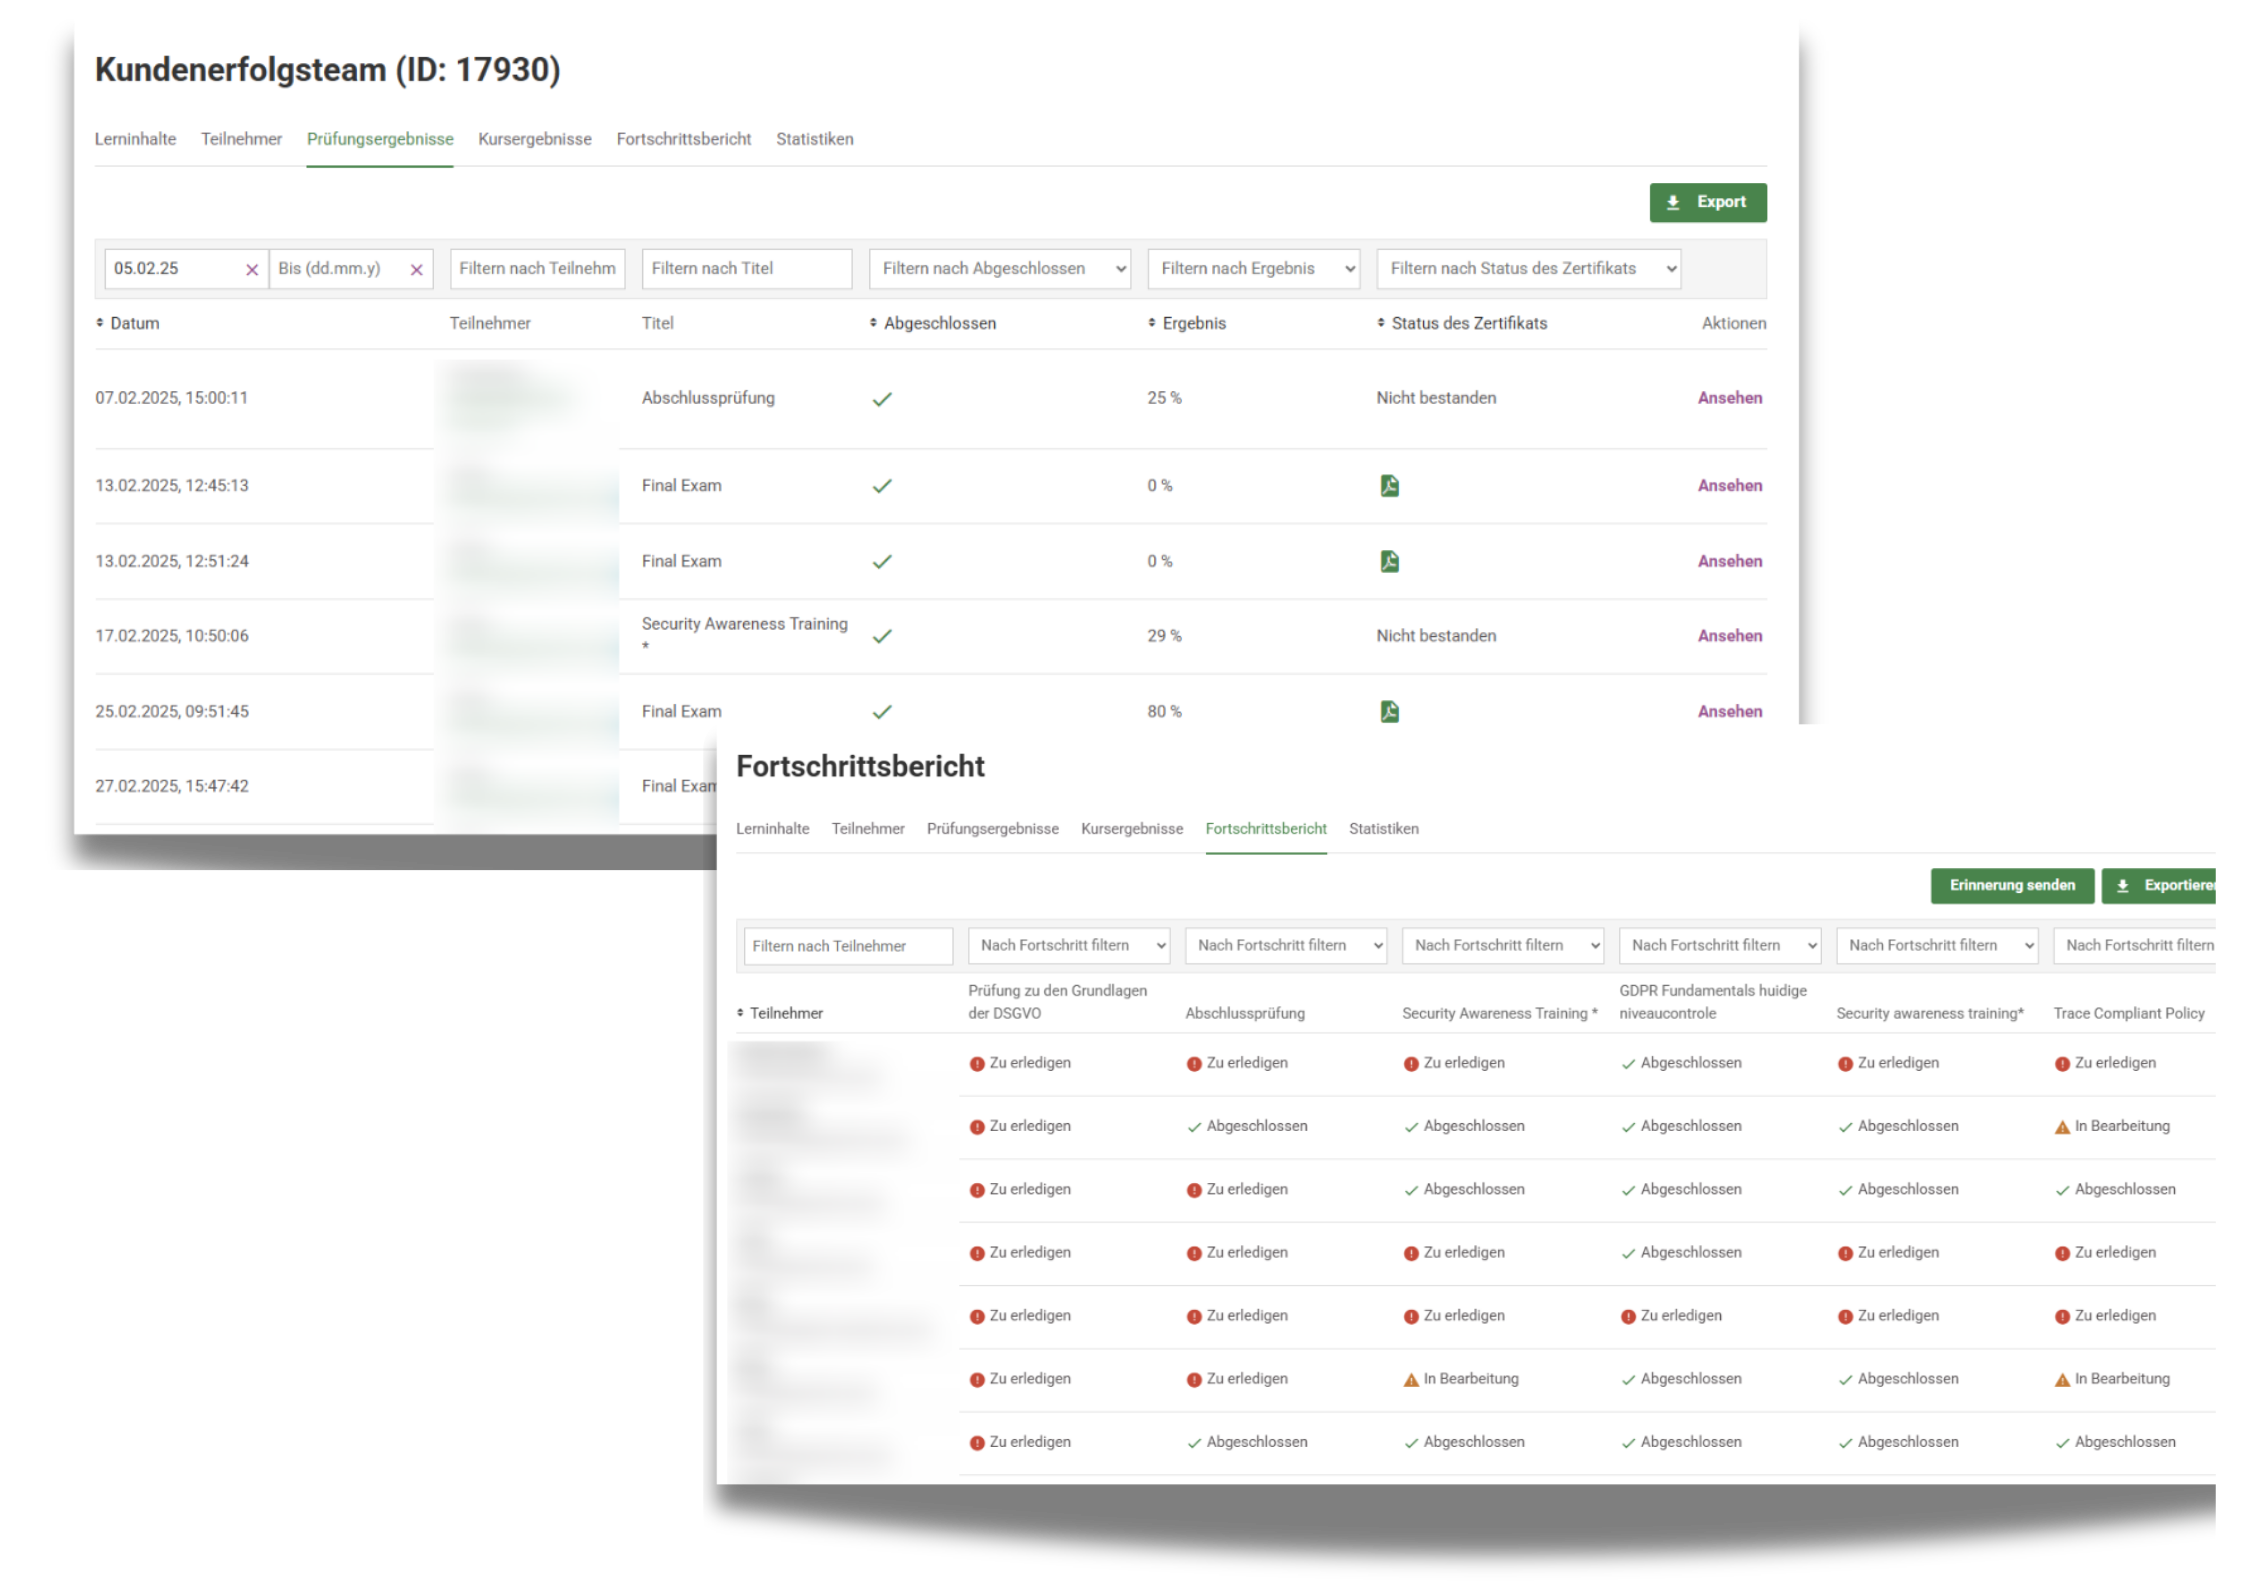This screenshot has width=2245, height=1587.
Task: Clear the Bis end date field
Action: tap(417, 269)
